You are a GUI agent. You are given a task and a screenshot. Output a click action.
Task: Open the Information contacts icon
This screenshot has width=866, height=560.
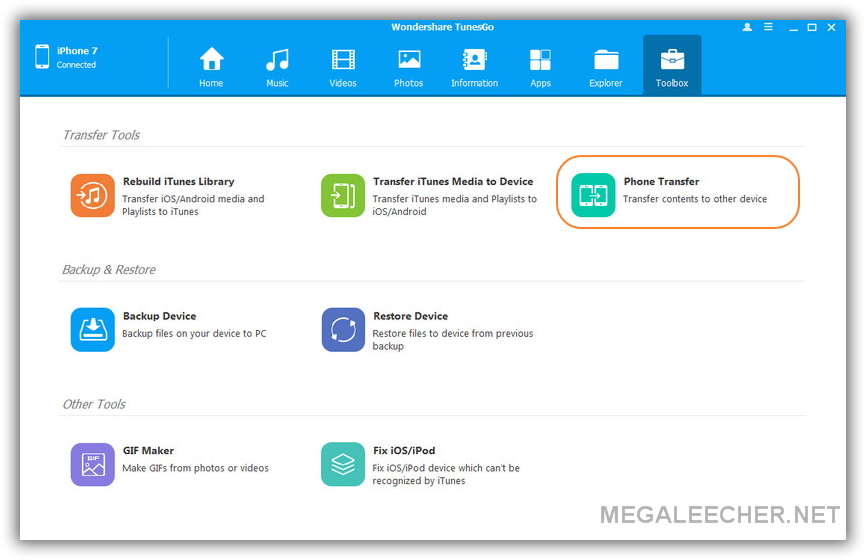[474, 59]
